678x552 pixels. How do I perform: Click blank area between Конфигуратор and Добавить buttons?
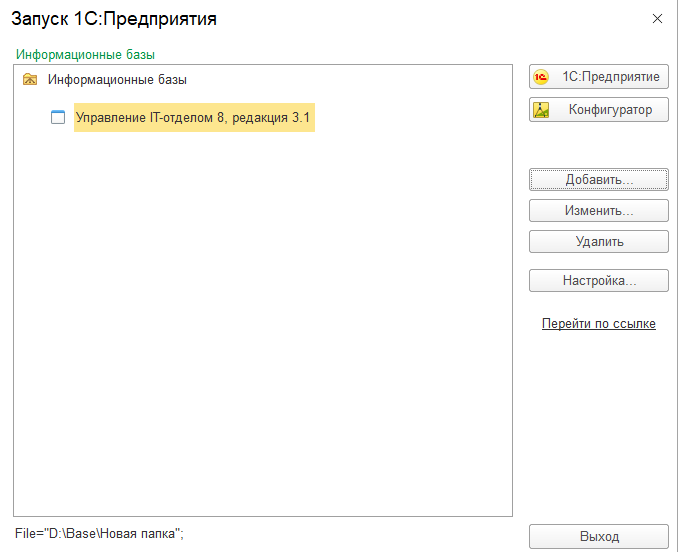[598, 146]
